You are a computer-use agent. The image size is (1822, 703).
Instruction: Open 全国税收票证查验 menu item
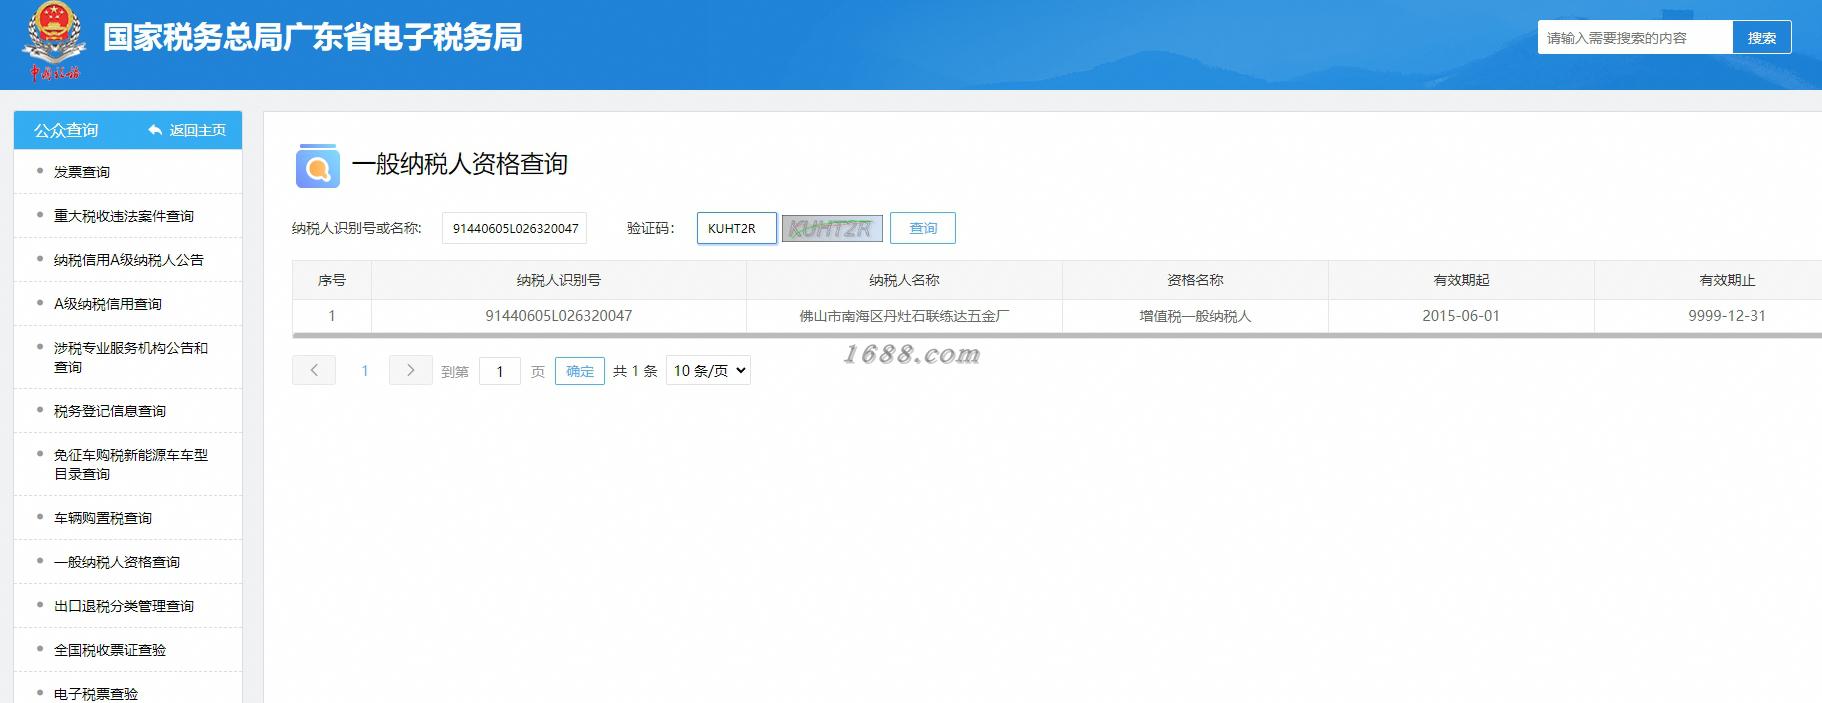click(110, 650)
